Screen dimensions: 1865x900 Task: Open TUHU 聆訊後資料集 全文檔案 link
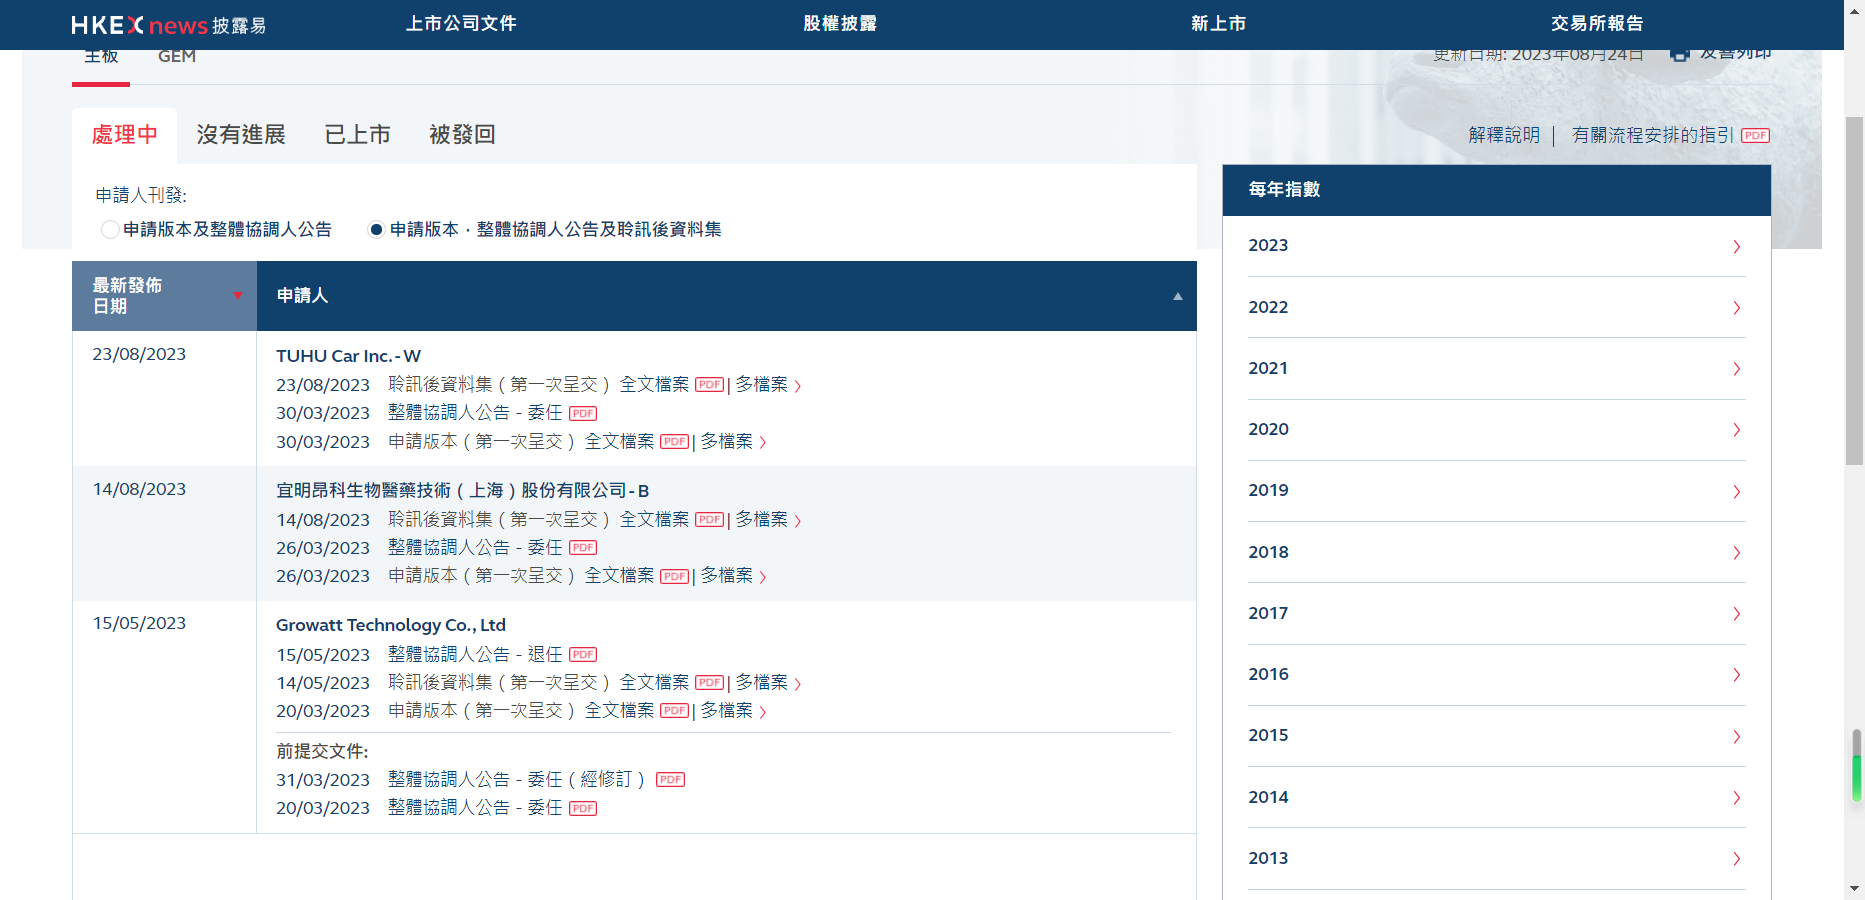tap(654, 385)
